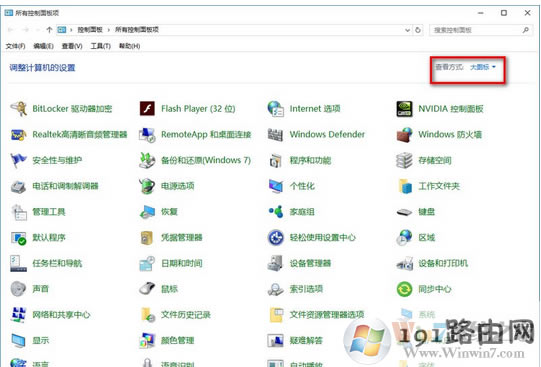Click the 管理工具 icon
The width and height of the screenshot is (541, 367).
(18, 212)
